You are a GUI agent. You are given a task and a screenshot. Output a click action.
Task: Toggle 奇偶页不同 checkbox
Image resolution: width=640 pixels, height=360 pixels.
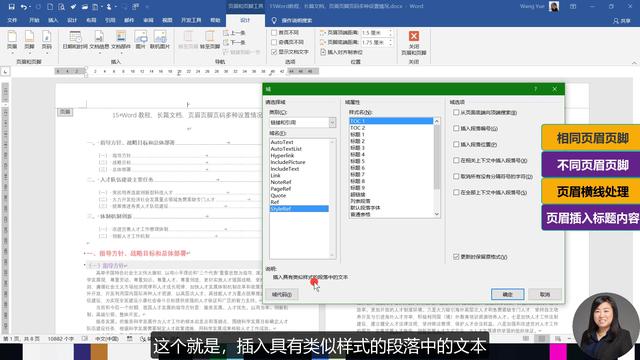274,42
